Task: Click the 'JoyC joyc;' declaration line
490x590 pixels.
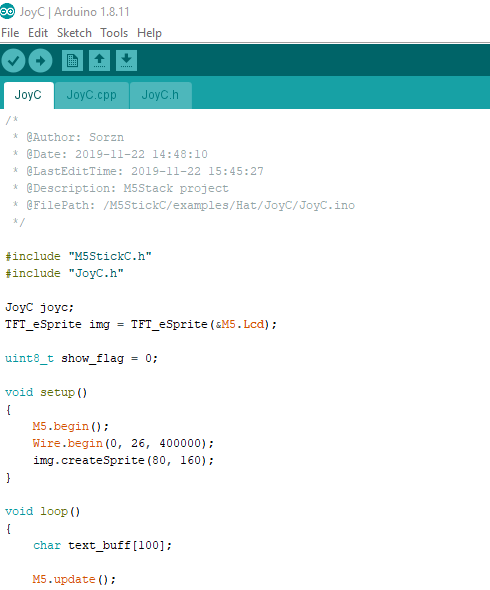Action: pyautogui.click(x=40, y=307)
